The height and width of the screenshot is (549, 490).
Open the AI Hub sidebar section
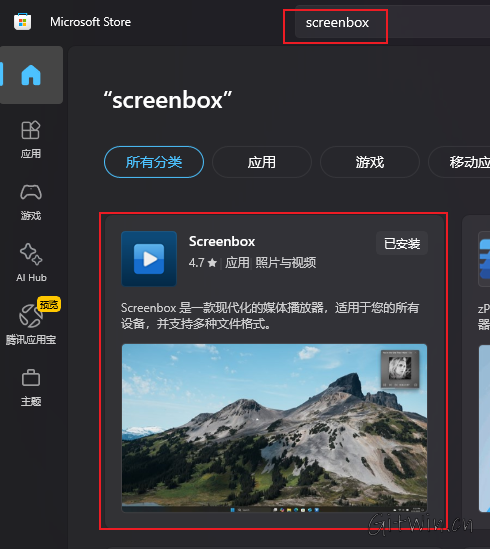click(31, 263)
